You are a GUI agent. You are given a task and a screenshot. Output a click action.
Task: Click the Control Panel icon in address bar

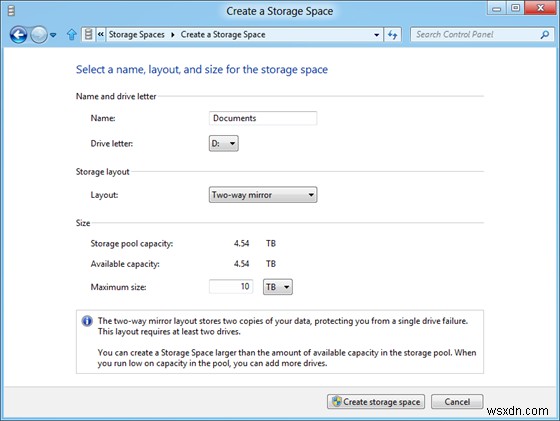click(x=88, y=35)
